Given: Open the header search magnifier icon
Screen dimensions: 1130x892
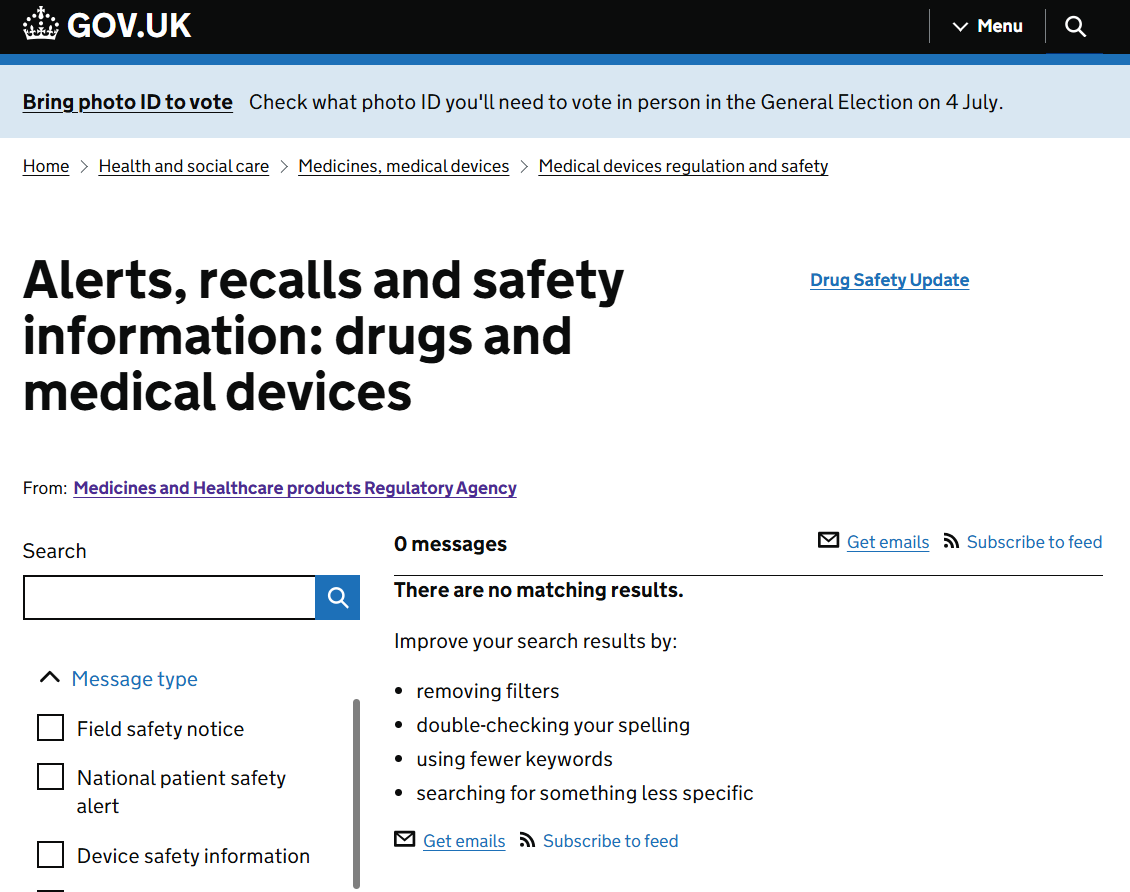Looking at the screenshot, I should point(1075,27).
